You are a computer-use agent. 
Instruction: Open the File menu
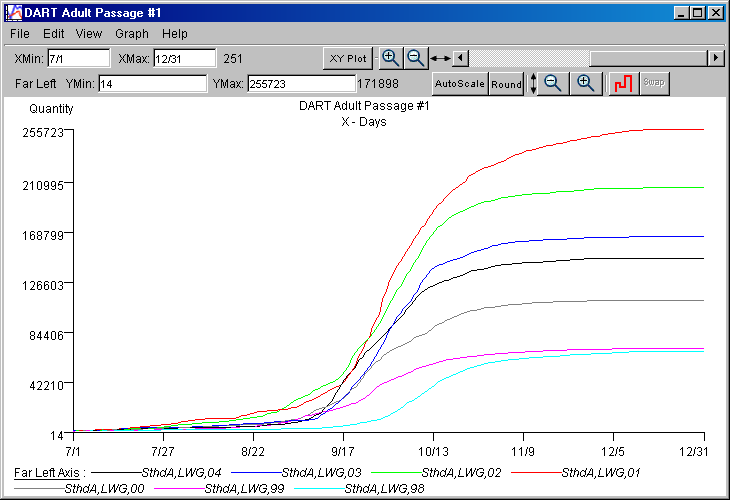pyautogui.click(x=19, y=34)
